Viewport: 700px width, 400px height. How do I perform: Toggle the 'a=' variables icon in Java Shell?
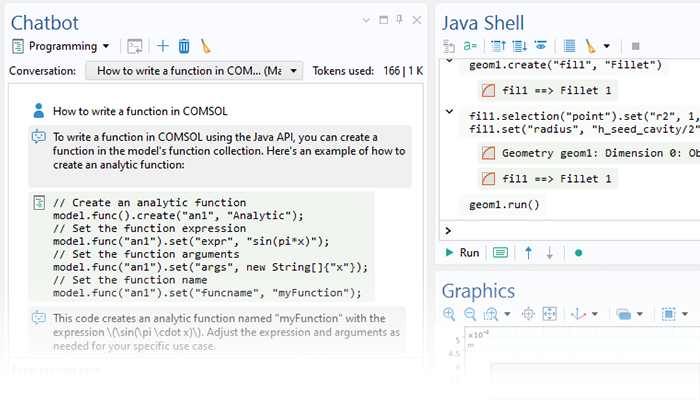coord(470,46)
